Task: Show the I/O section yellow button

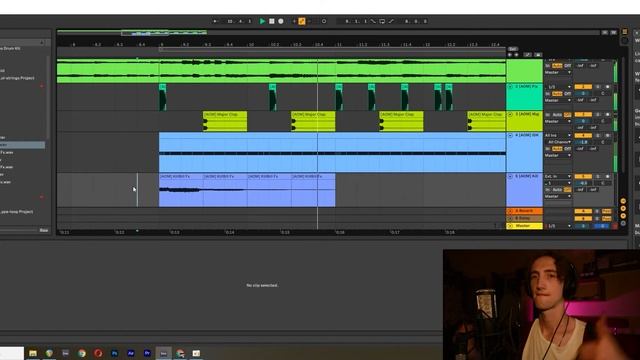Action: [x=623, y=201]
